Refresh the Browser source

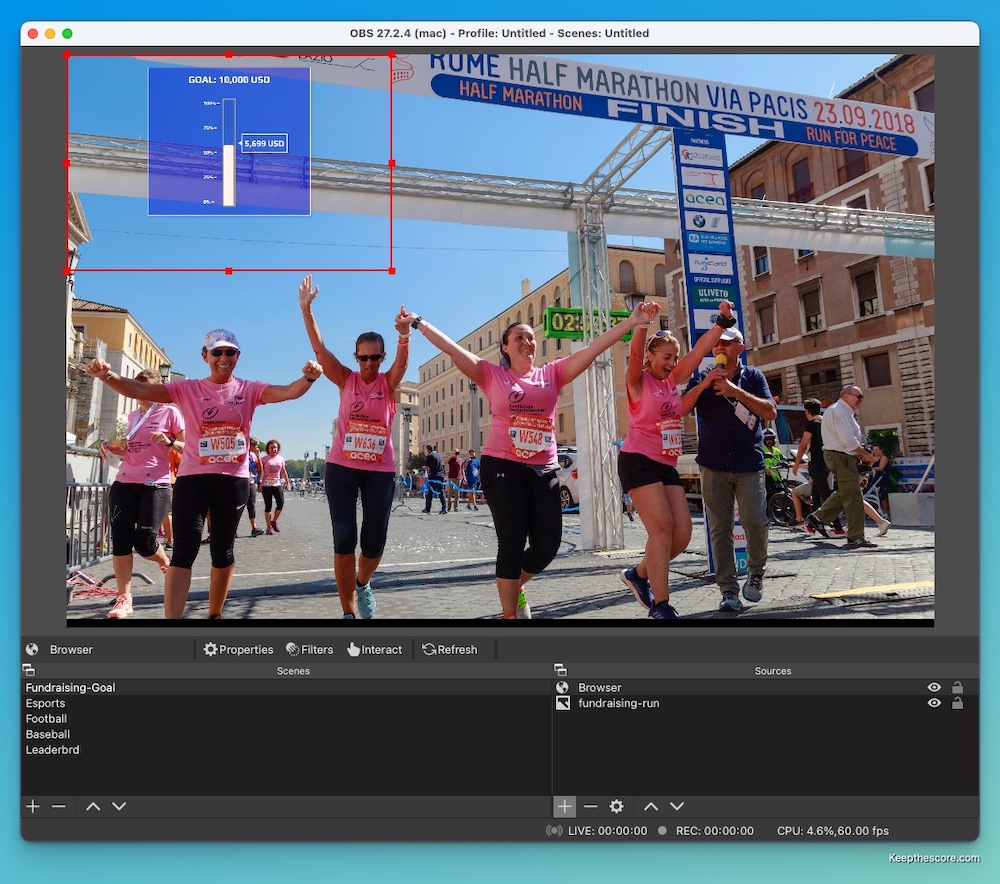tap(450, 649)
